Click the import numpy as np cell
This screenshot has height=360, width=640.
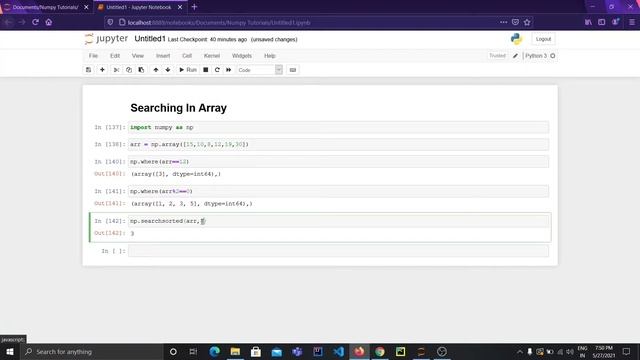338,127
